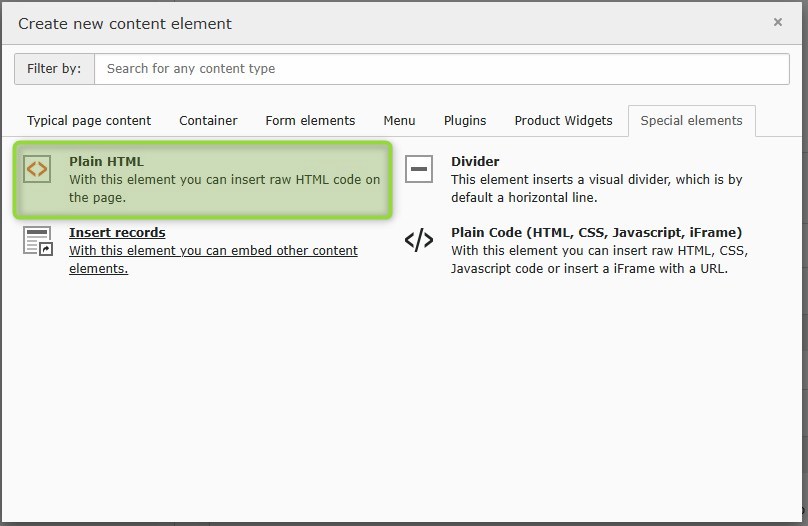Screen dimensions: 808x526
Task: Switch to the Typical page content tab
Action: 89,121
